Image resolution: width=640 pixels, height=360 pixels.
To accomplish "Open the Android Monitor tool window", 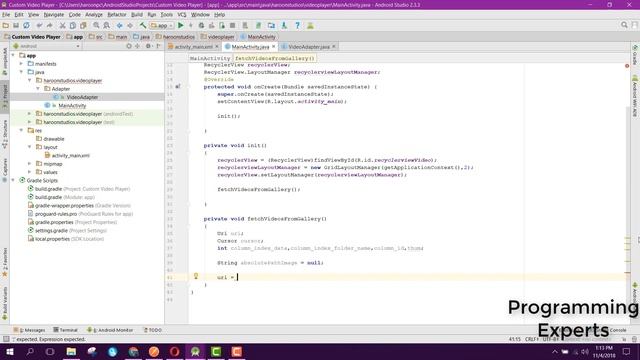I will tap(110, 330).
